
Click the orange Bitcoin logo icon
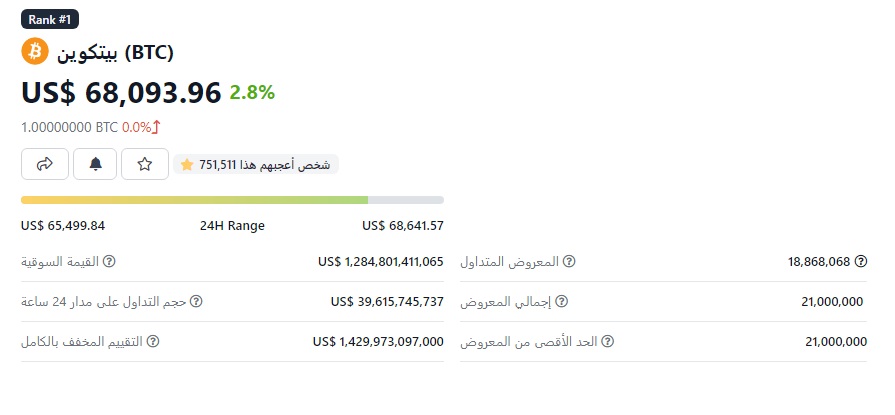(x=35, y=51)
